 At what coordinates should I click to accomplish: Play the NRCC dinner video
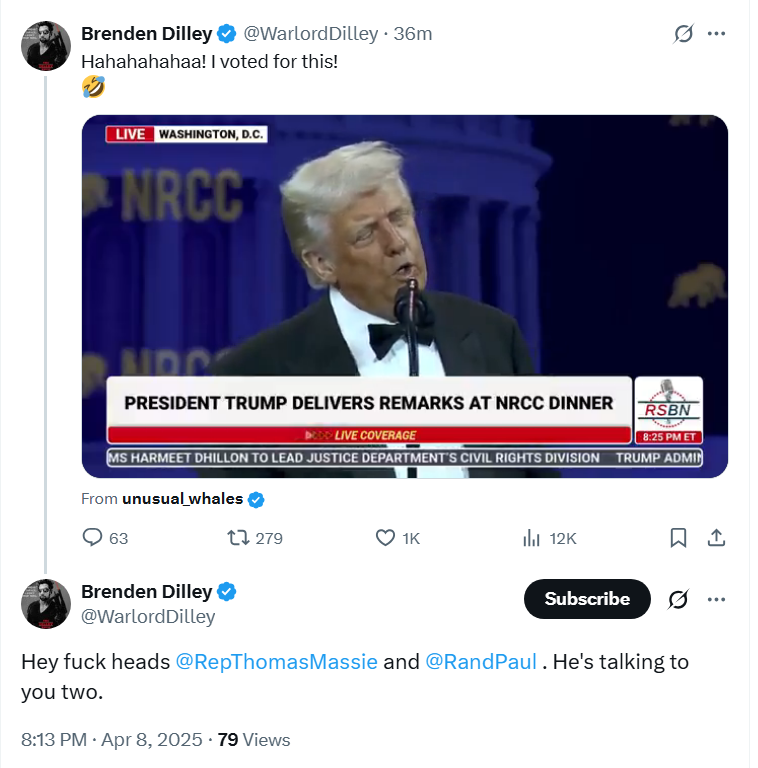pos(404,296)
